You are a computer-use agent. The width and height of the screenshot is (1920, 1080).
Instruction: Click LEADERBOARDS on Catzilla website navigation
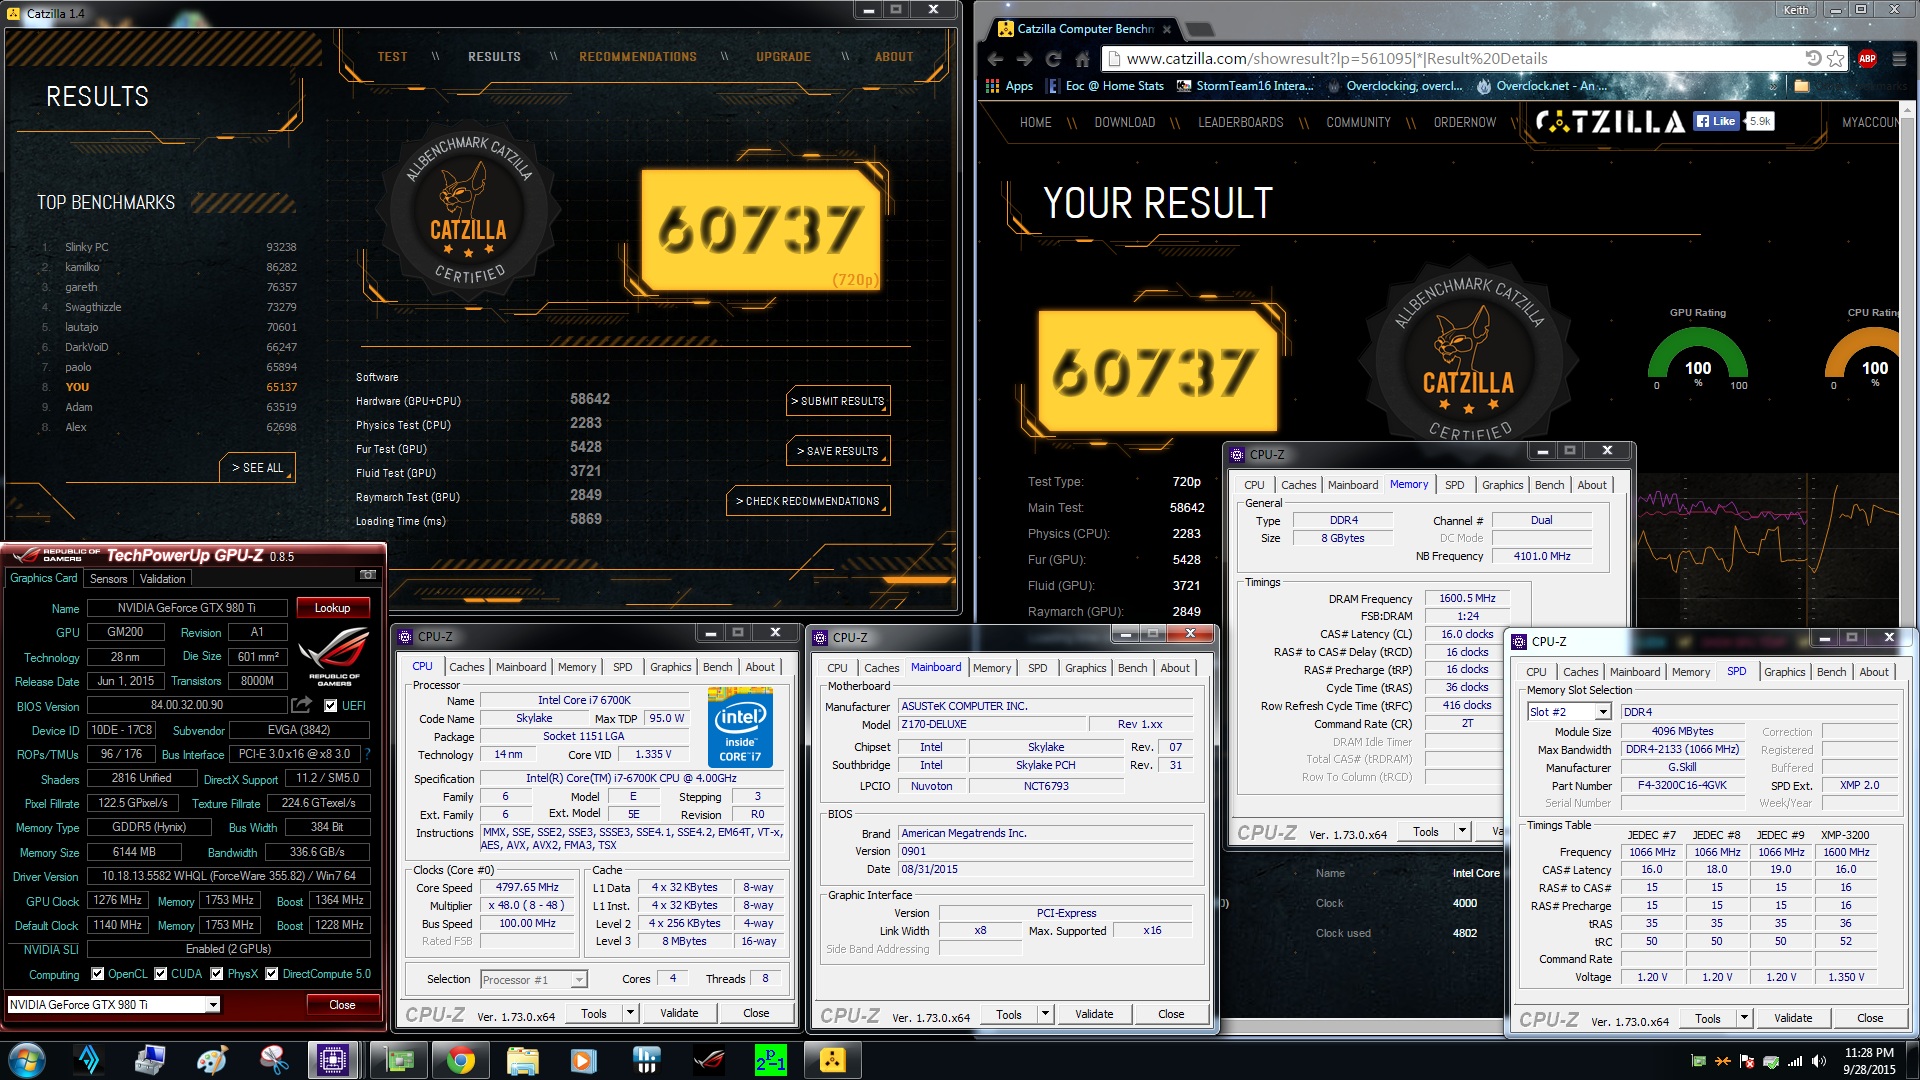1240,122
